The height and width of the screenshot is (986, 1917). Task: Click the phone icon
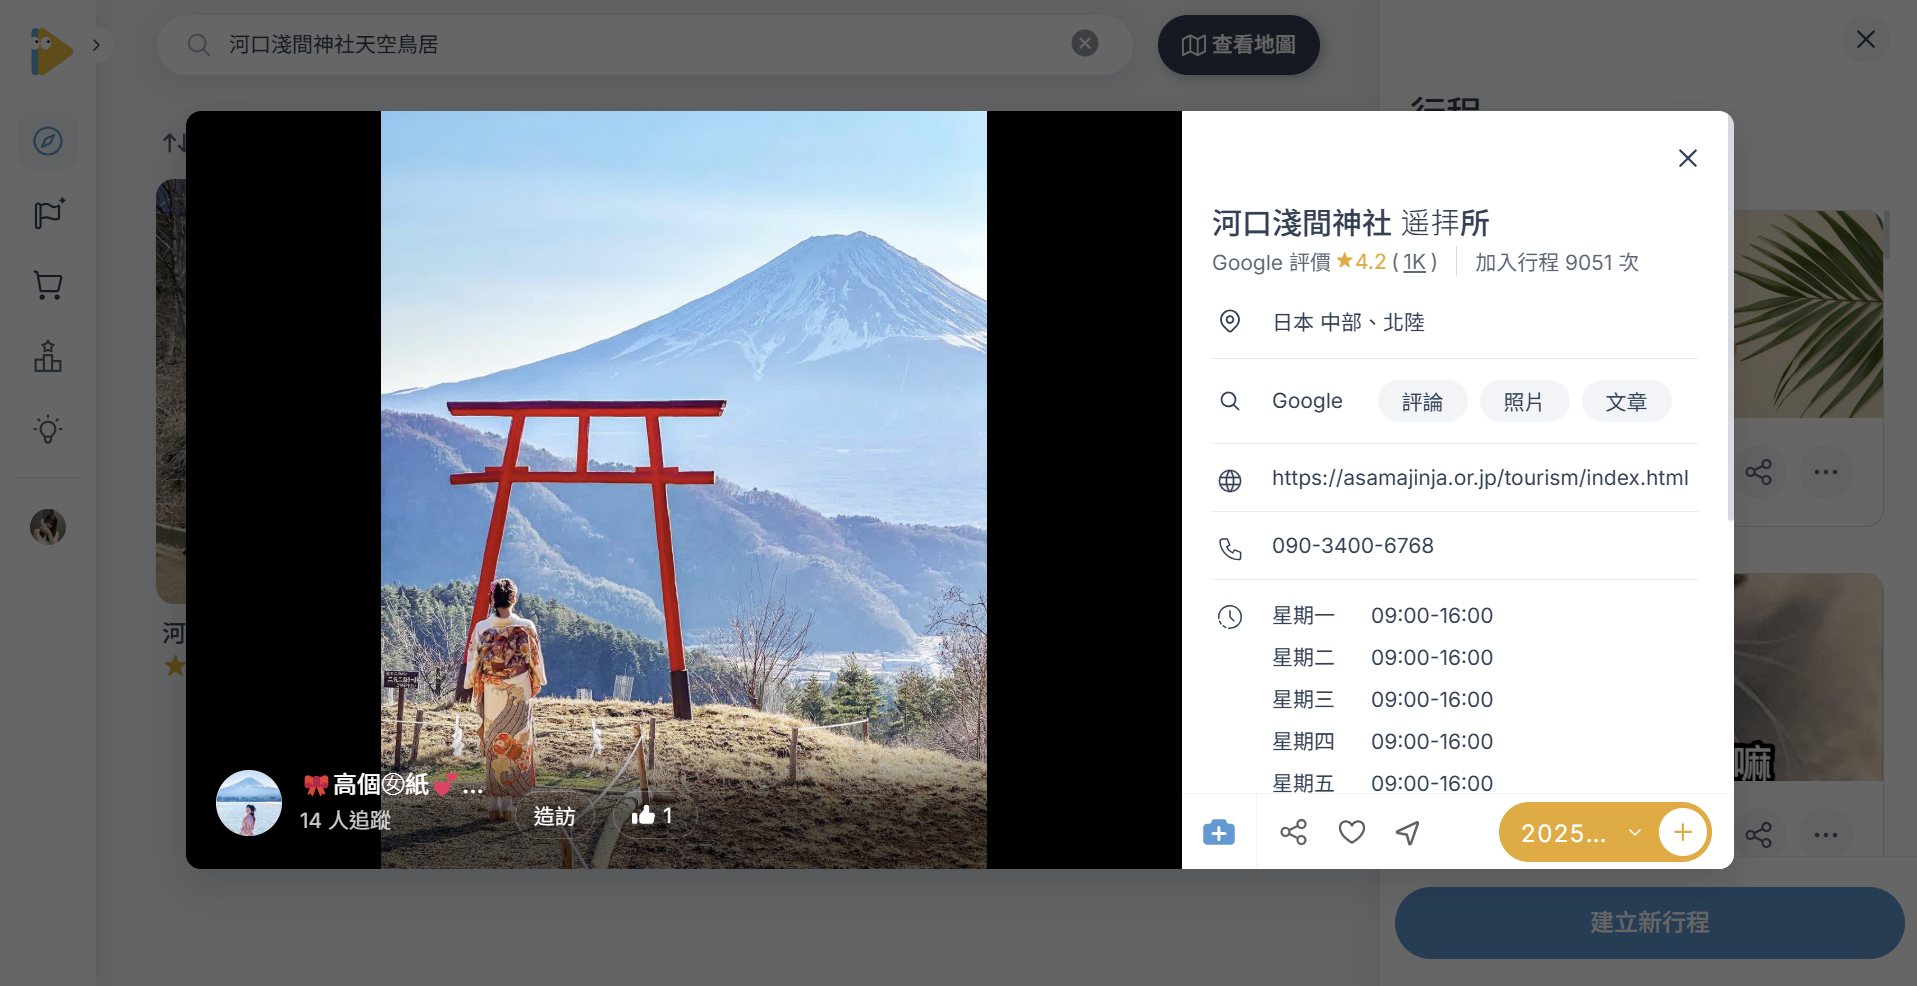pyautogui.click(x=1230, y=549)
